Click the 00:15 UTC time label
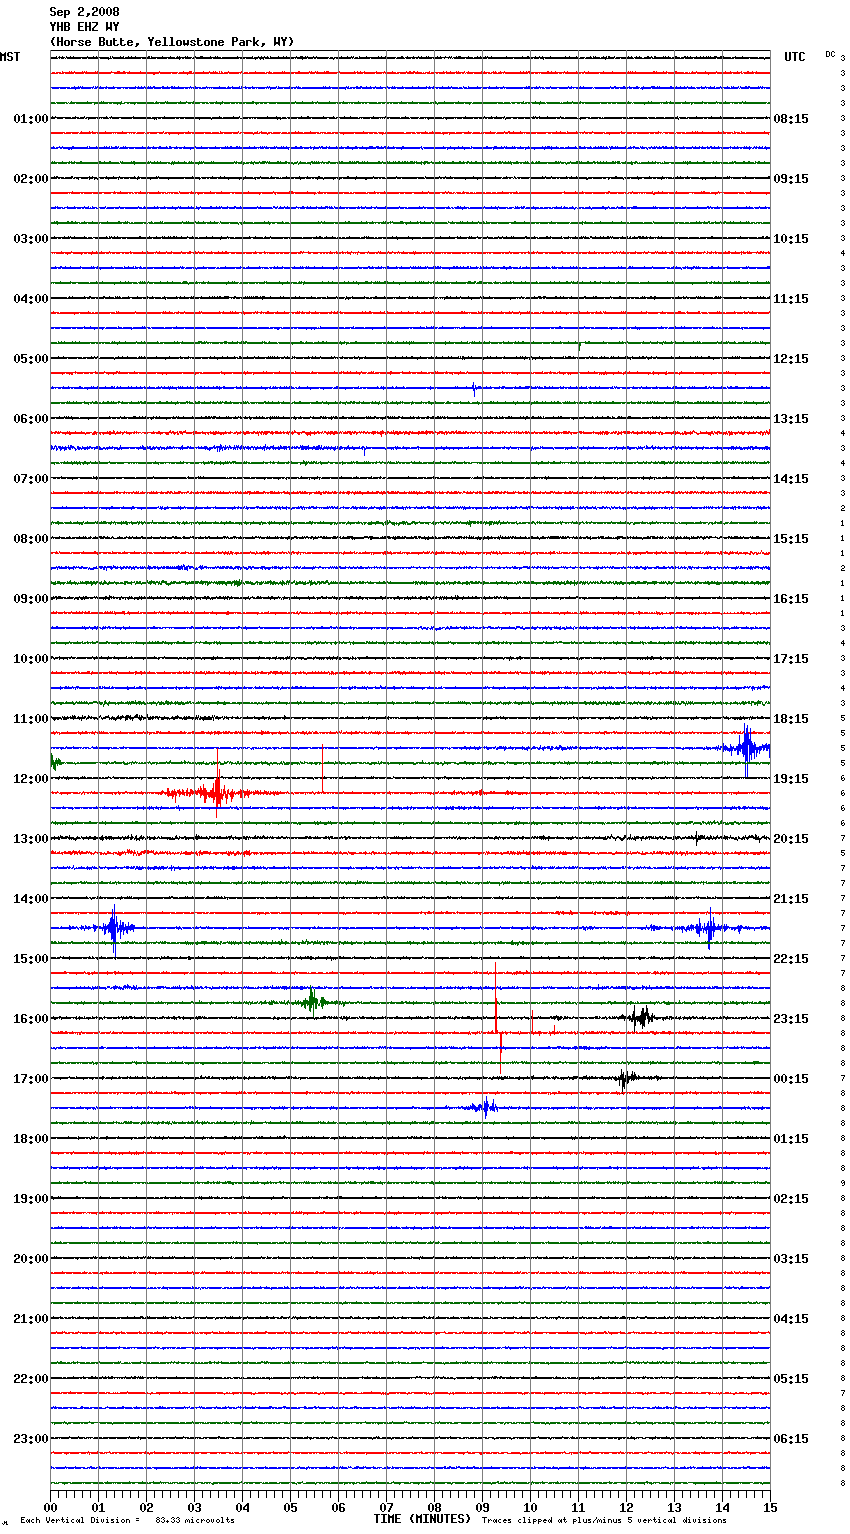 pyautogui.click(x=791, y=1079)
